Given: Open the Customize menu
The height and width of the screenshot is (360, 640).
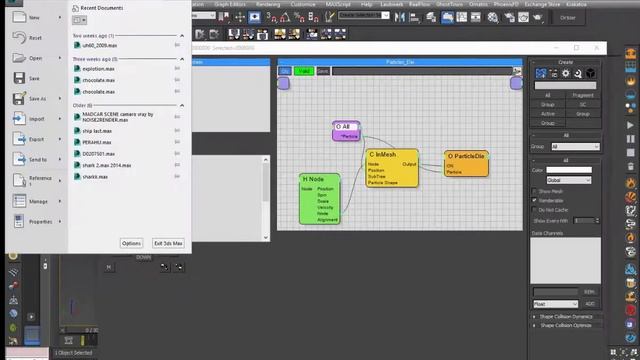Looking at the screenshot, I should pos(303,4).
